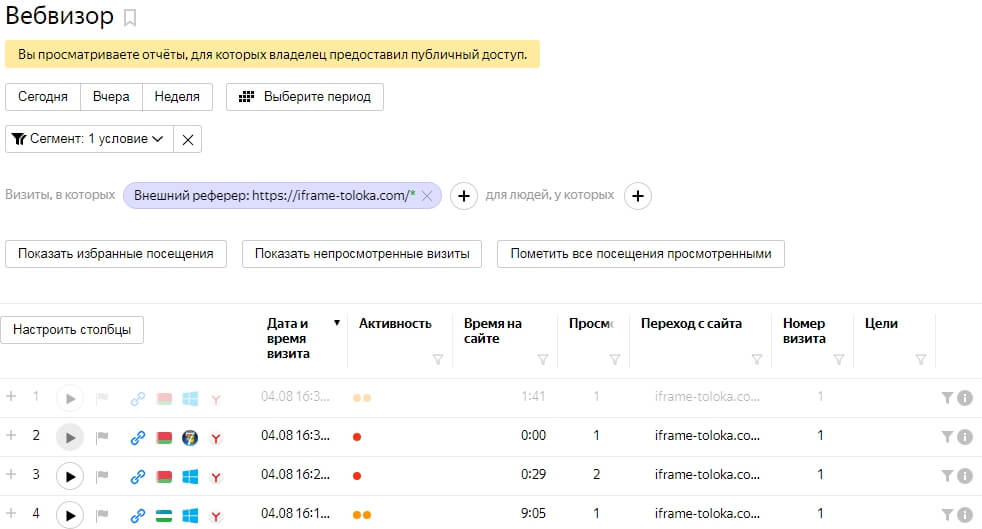Flag visit 1 as favorite
Screen dimensions: 982x529
coord(102,398)
